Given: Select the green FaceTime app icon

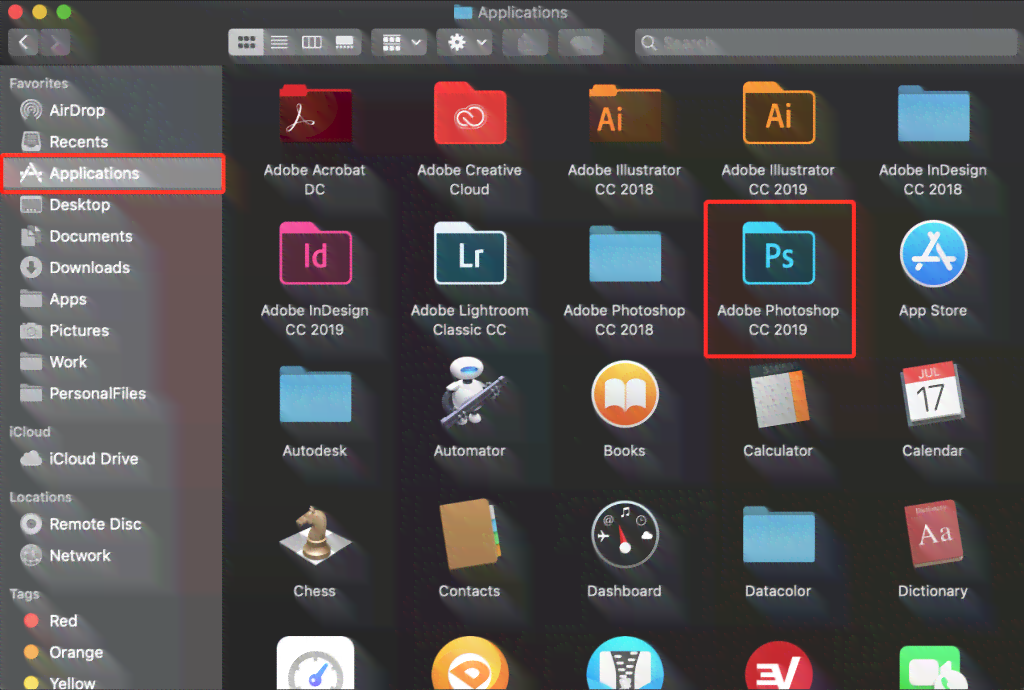Looking at the screenshot, I should [933, 667].
